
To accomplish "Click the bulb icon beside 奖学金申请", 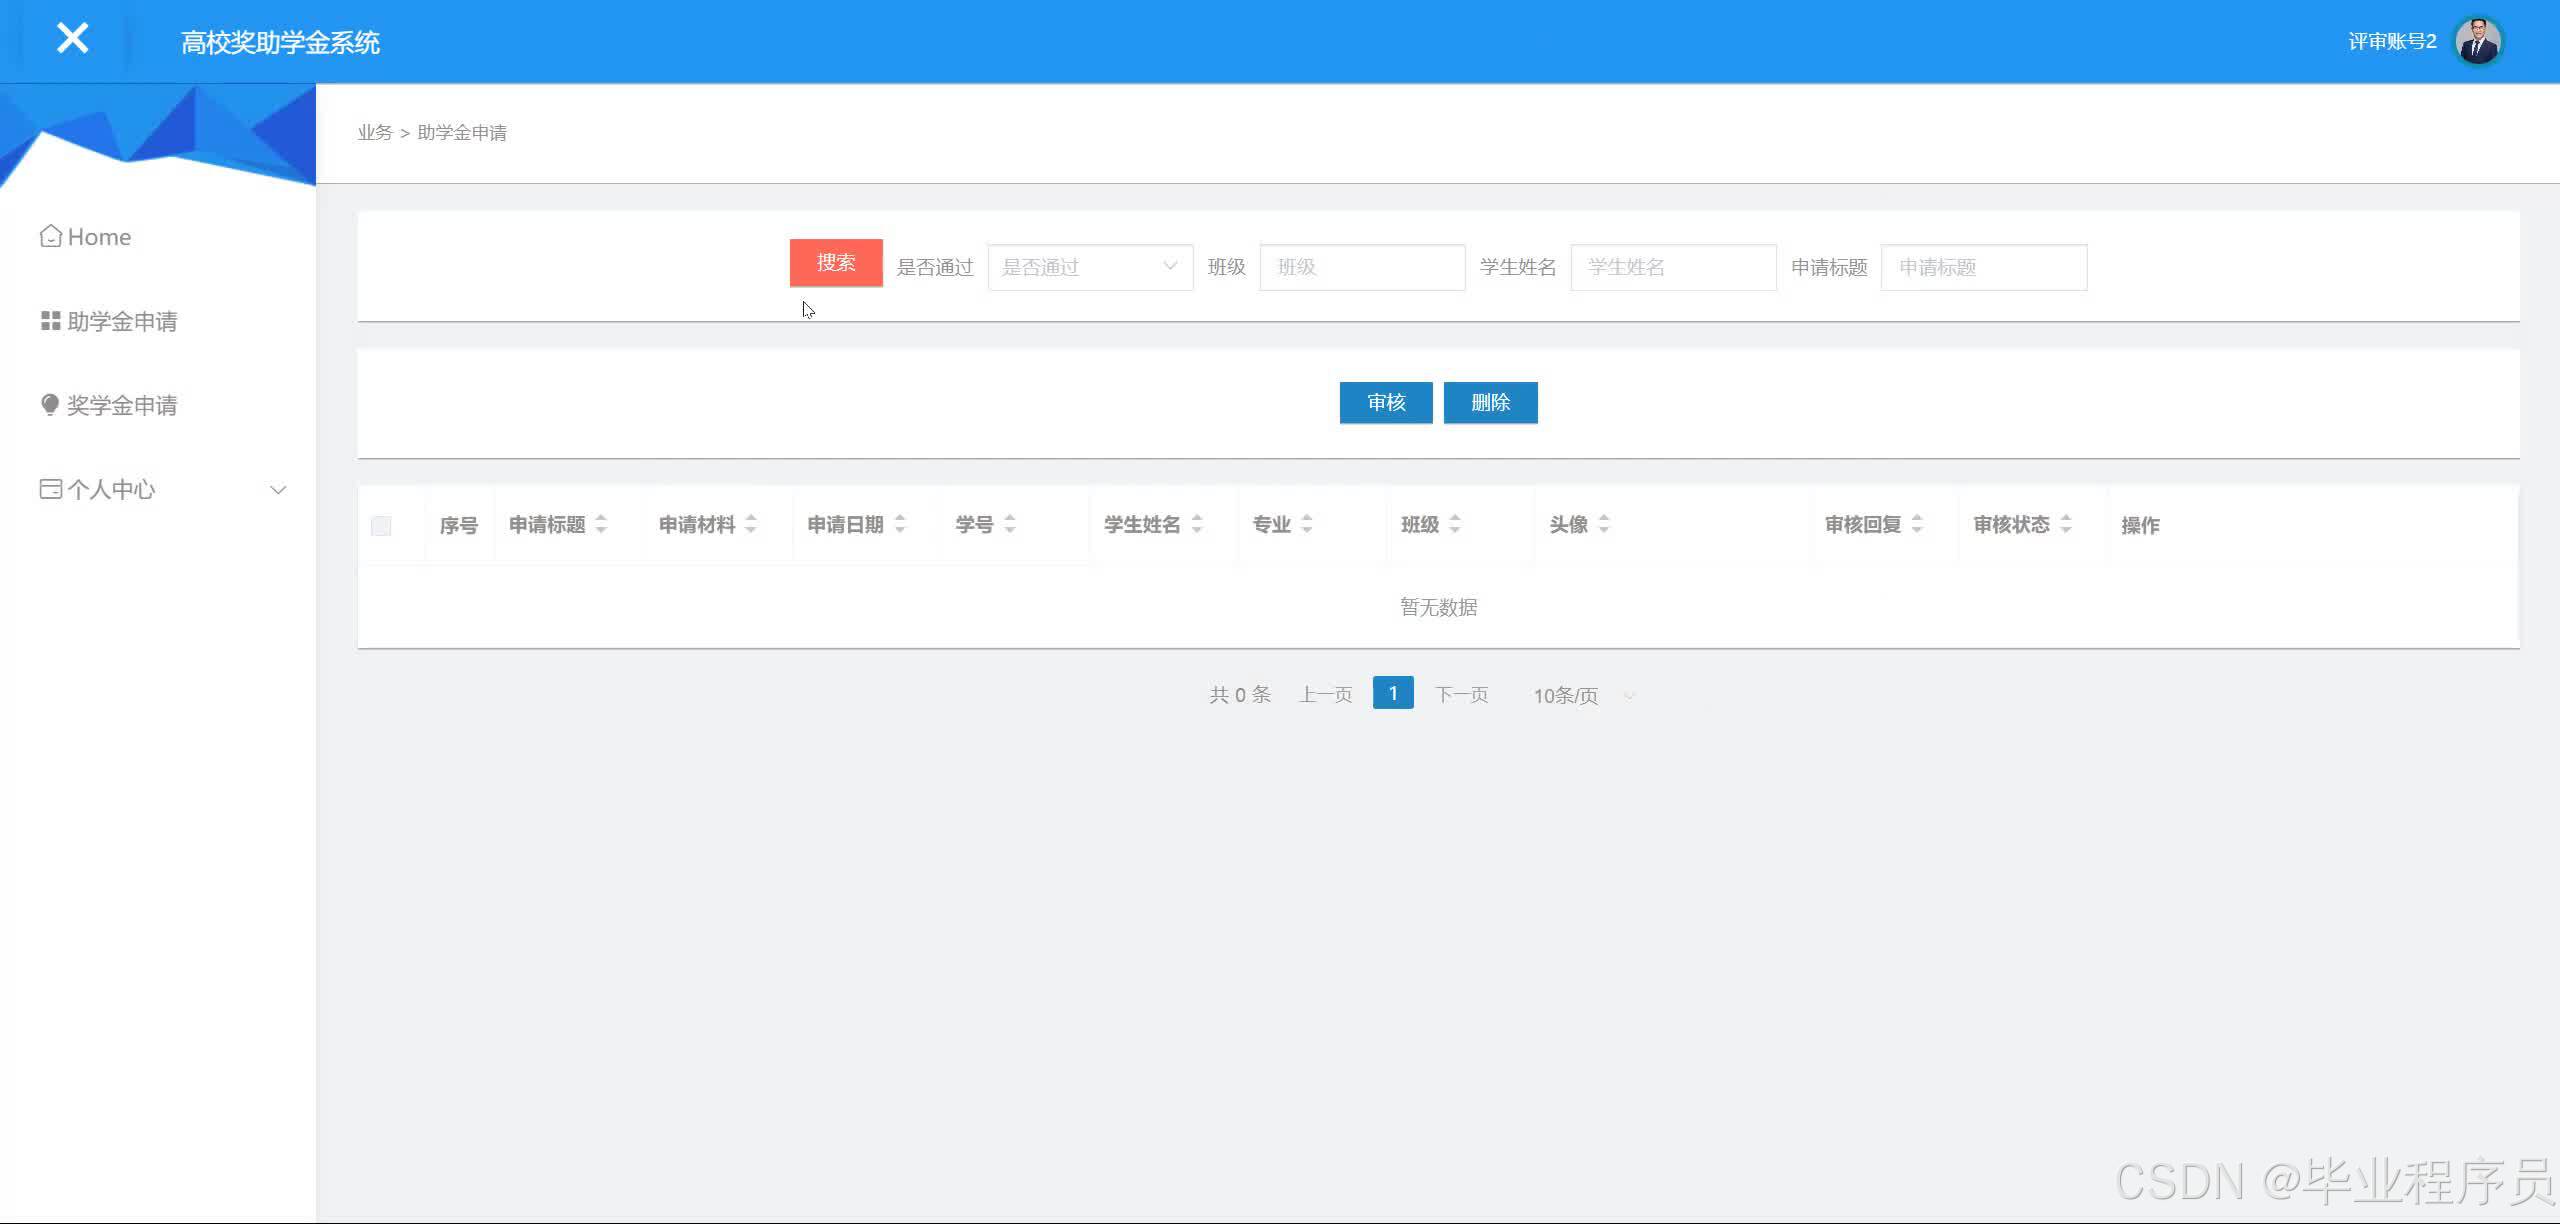I will coord(50,404).
